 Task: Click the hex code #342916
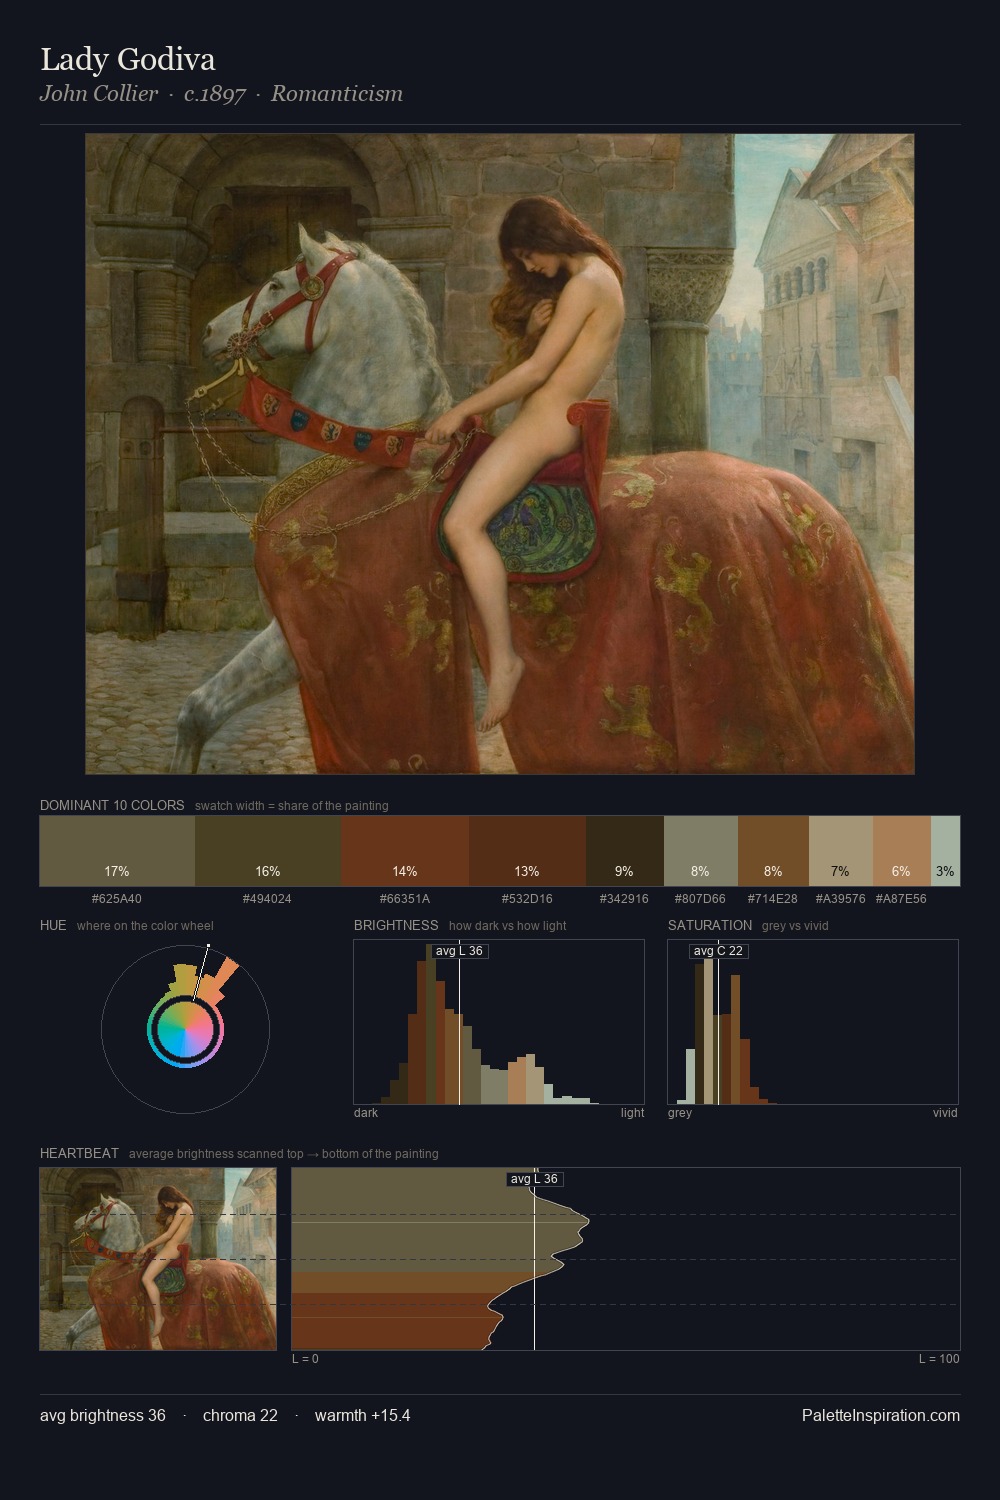(625, 899)
